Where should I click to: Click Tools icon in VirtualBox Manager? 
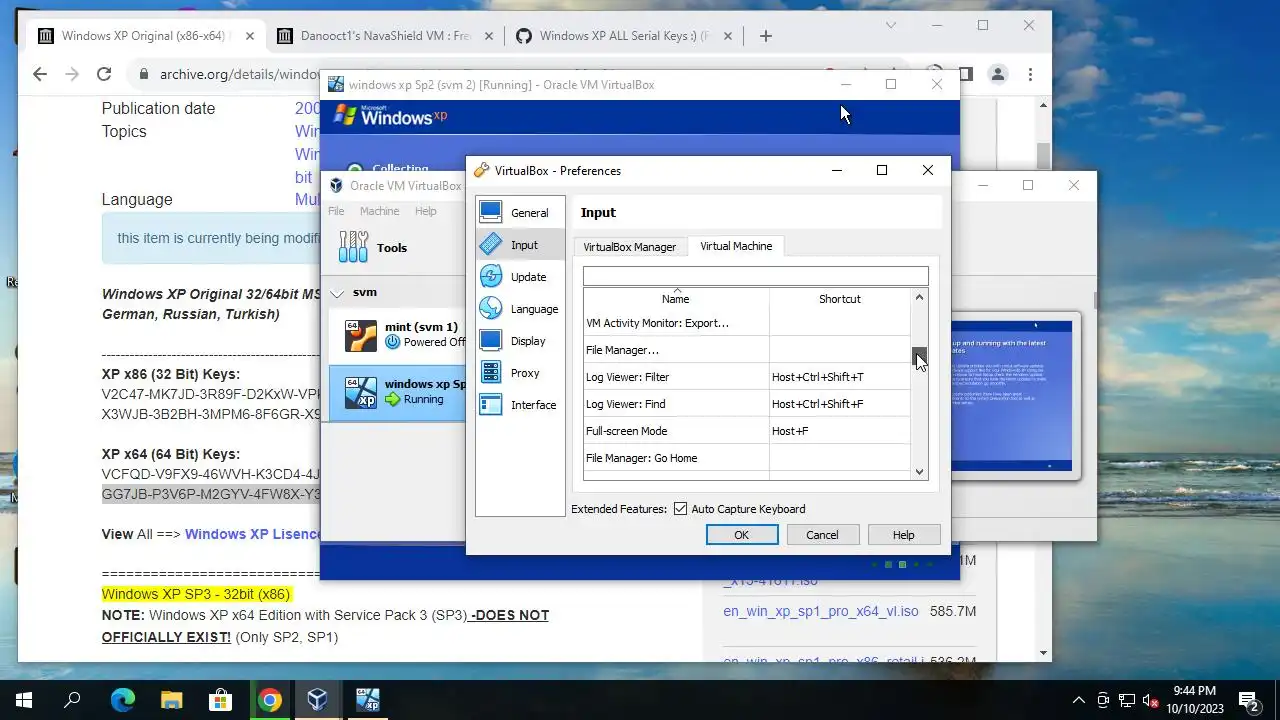point(353,247)
